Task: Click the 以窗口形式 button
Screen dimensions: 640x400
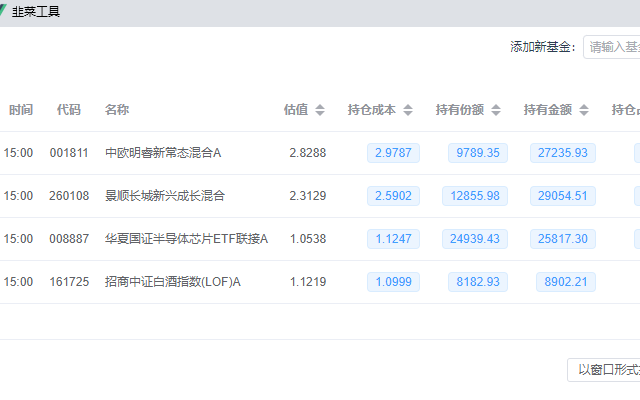Action: click(x=604, y=370)
